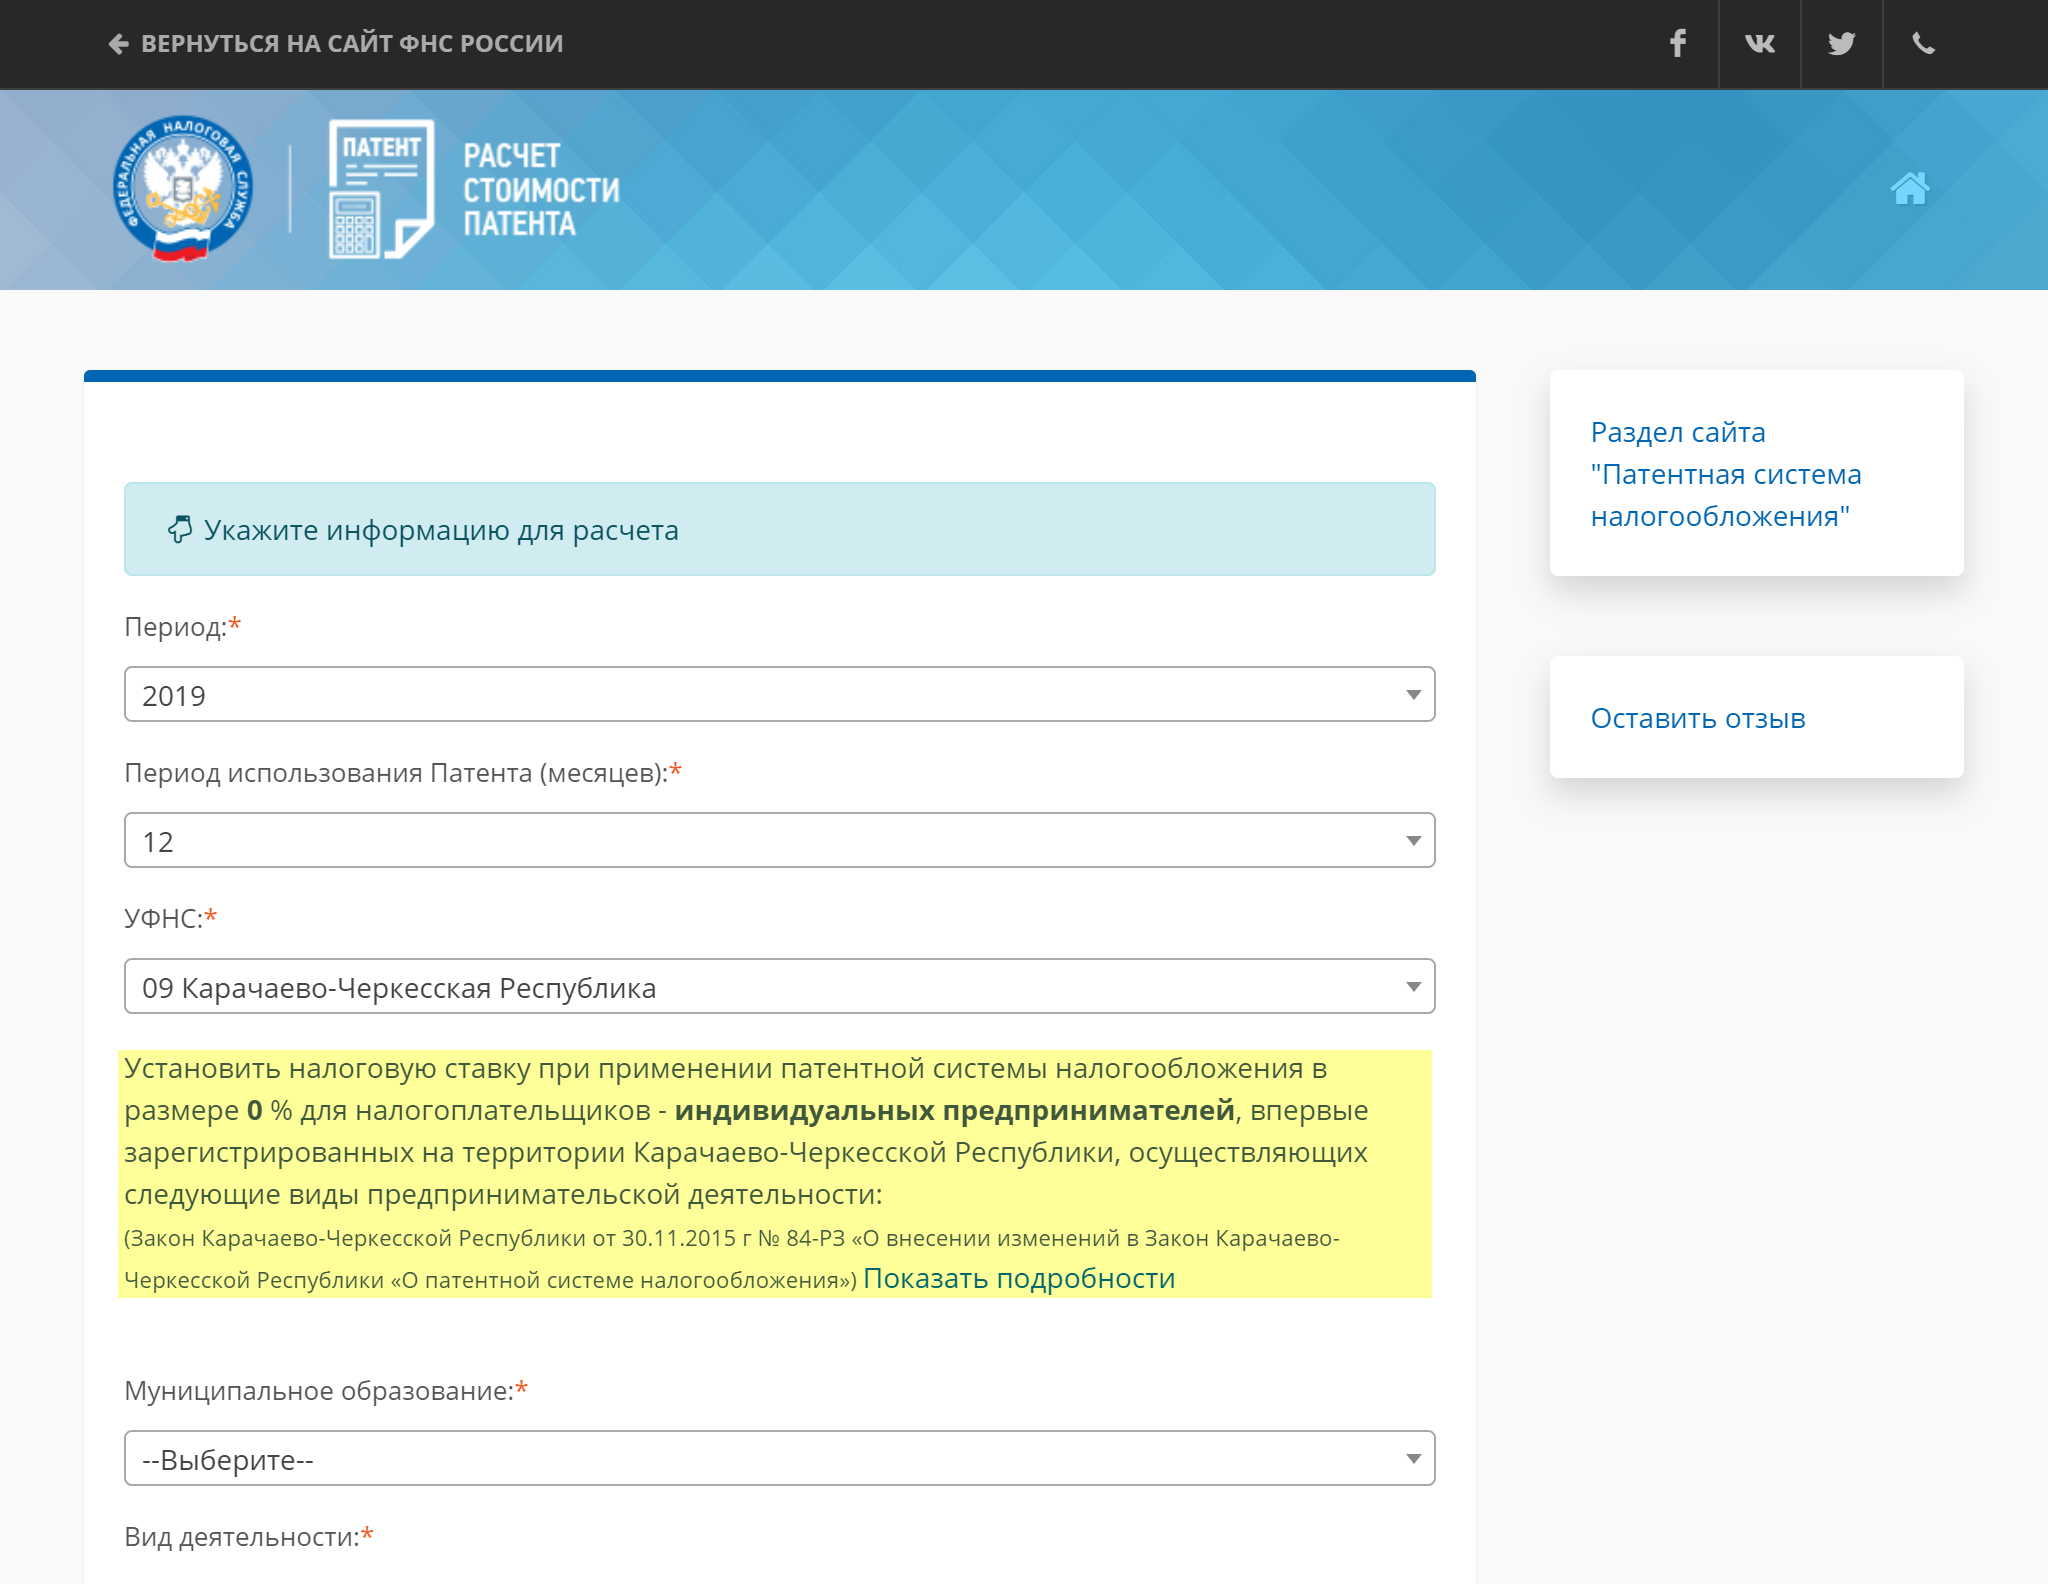Click the Расчет стоимости патента title
Image resolution: width=2048 pixels, height=1584 pixels.
[540, 189]
